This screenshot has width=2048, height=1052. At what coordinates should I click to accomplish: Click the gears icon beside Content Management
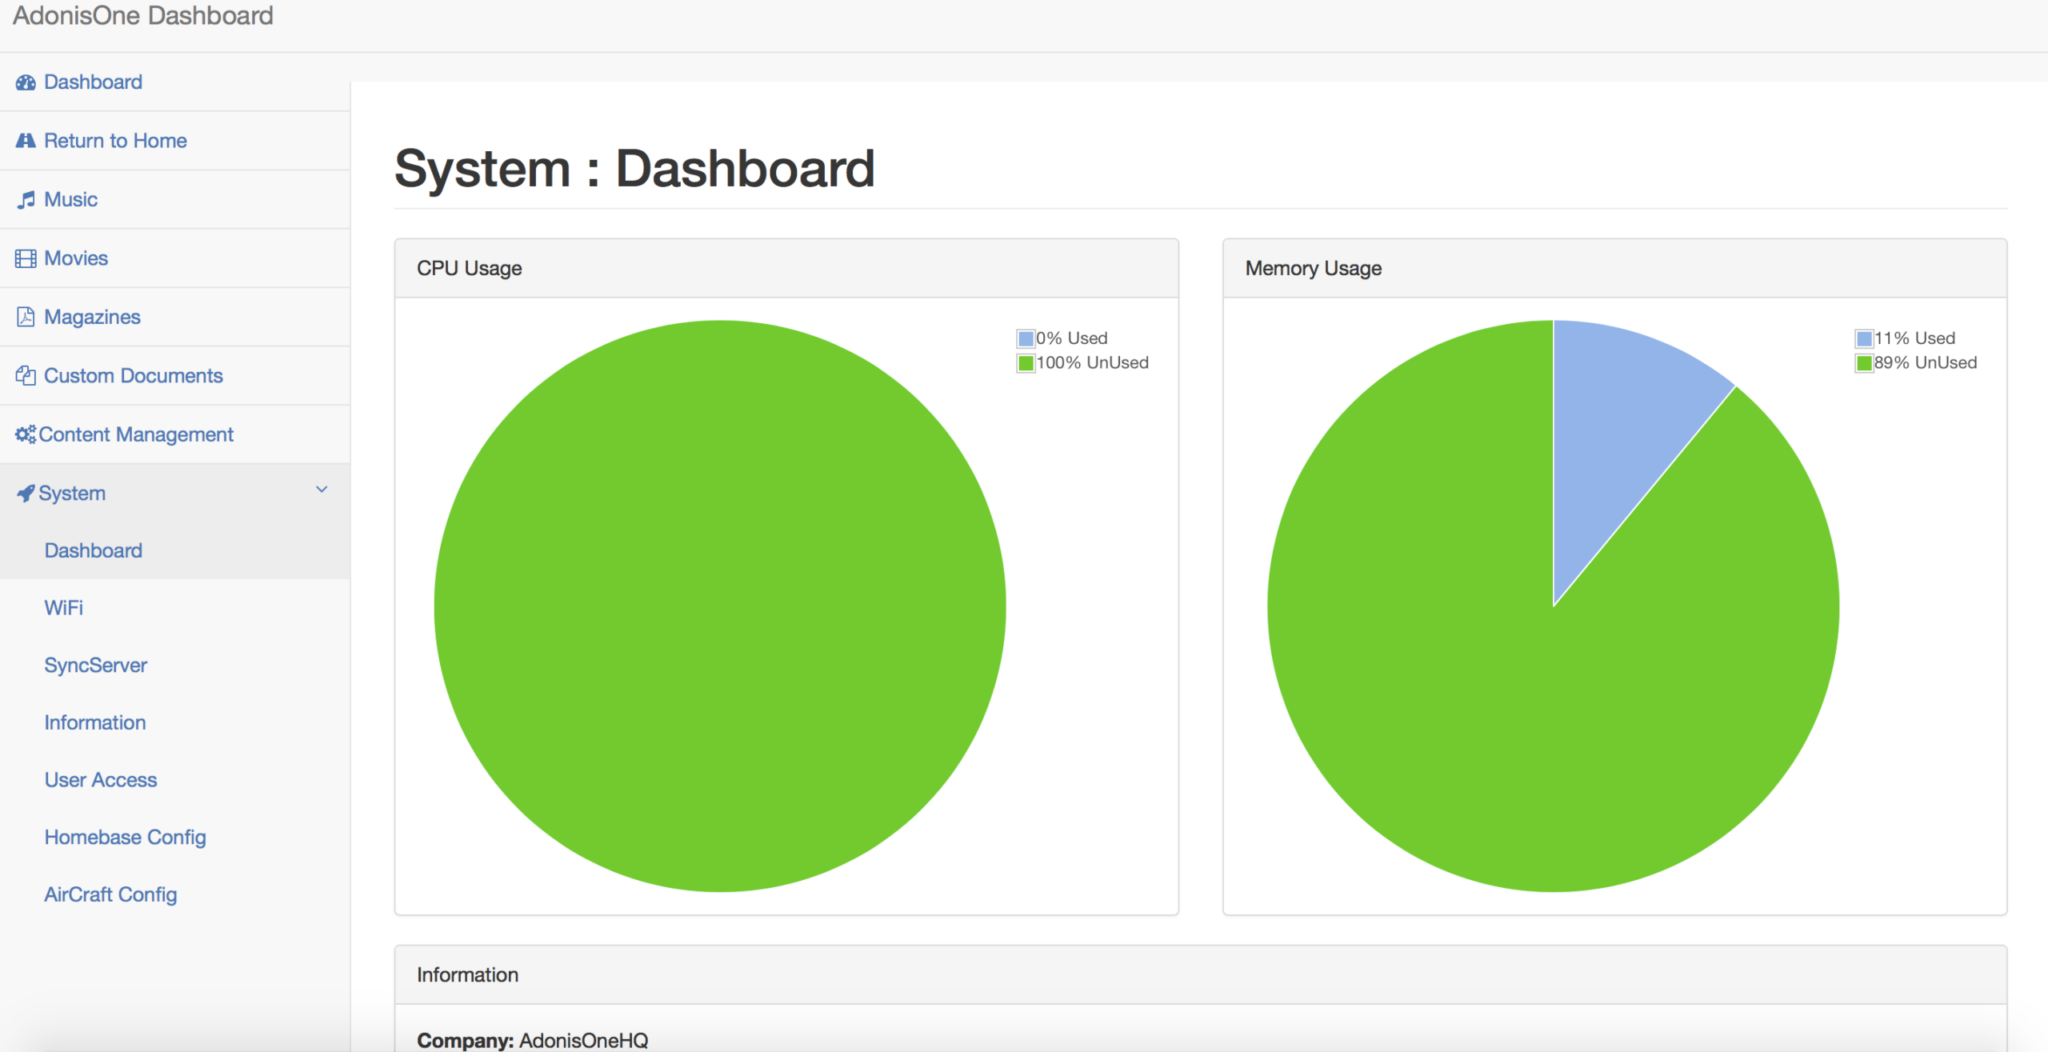25,435
